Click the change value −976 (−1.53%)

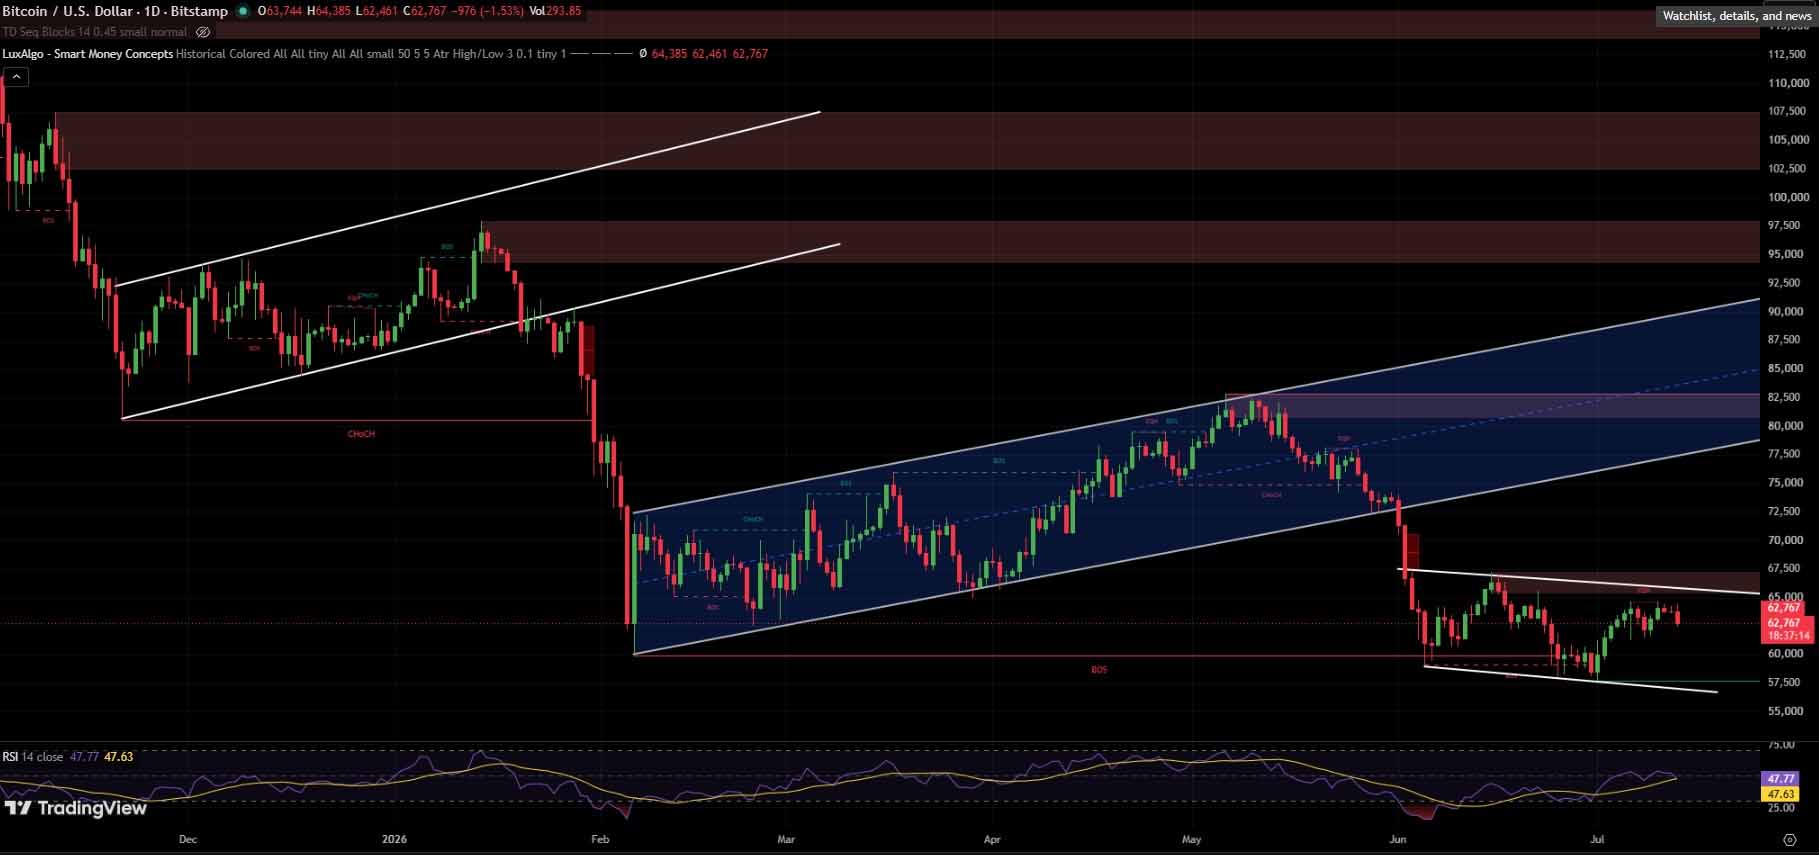(489, 12)
